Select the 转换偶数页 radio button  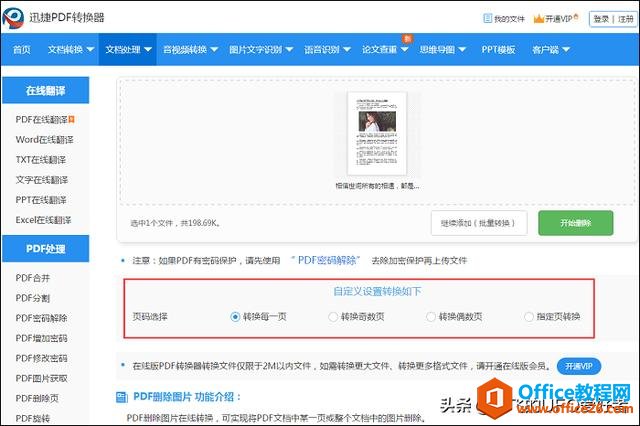click(x=431, y=317)
